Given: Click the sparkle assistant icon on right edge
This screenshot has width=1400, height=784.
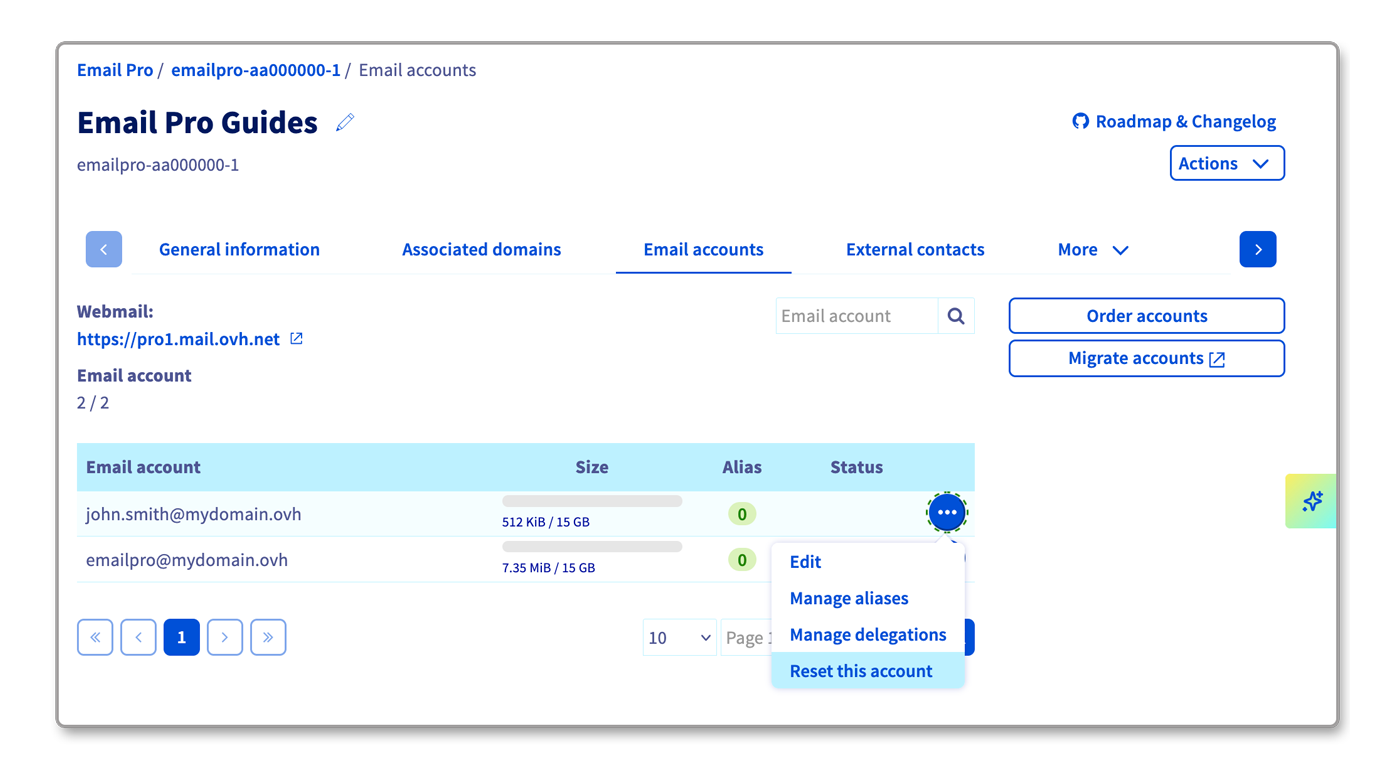Looking at the screenshot, I should [1312, 501].
